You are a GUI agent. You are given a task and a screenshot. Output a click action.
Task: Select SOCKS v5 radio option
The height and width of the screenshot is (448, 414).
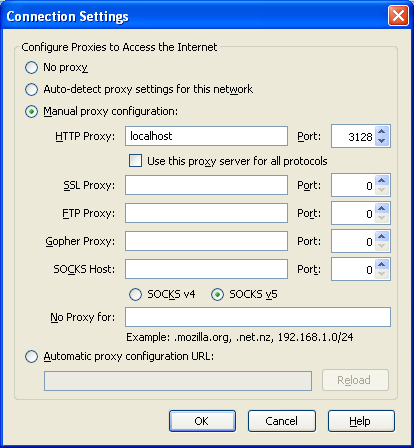217,295
